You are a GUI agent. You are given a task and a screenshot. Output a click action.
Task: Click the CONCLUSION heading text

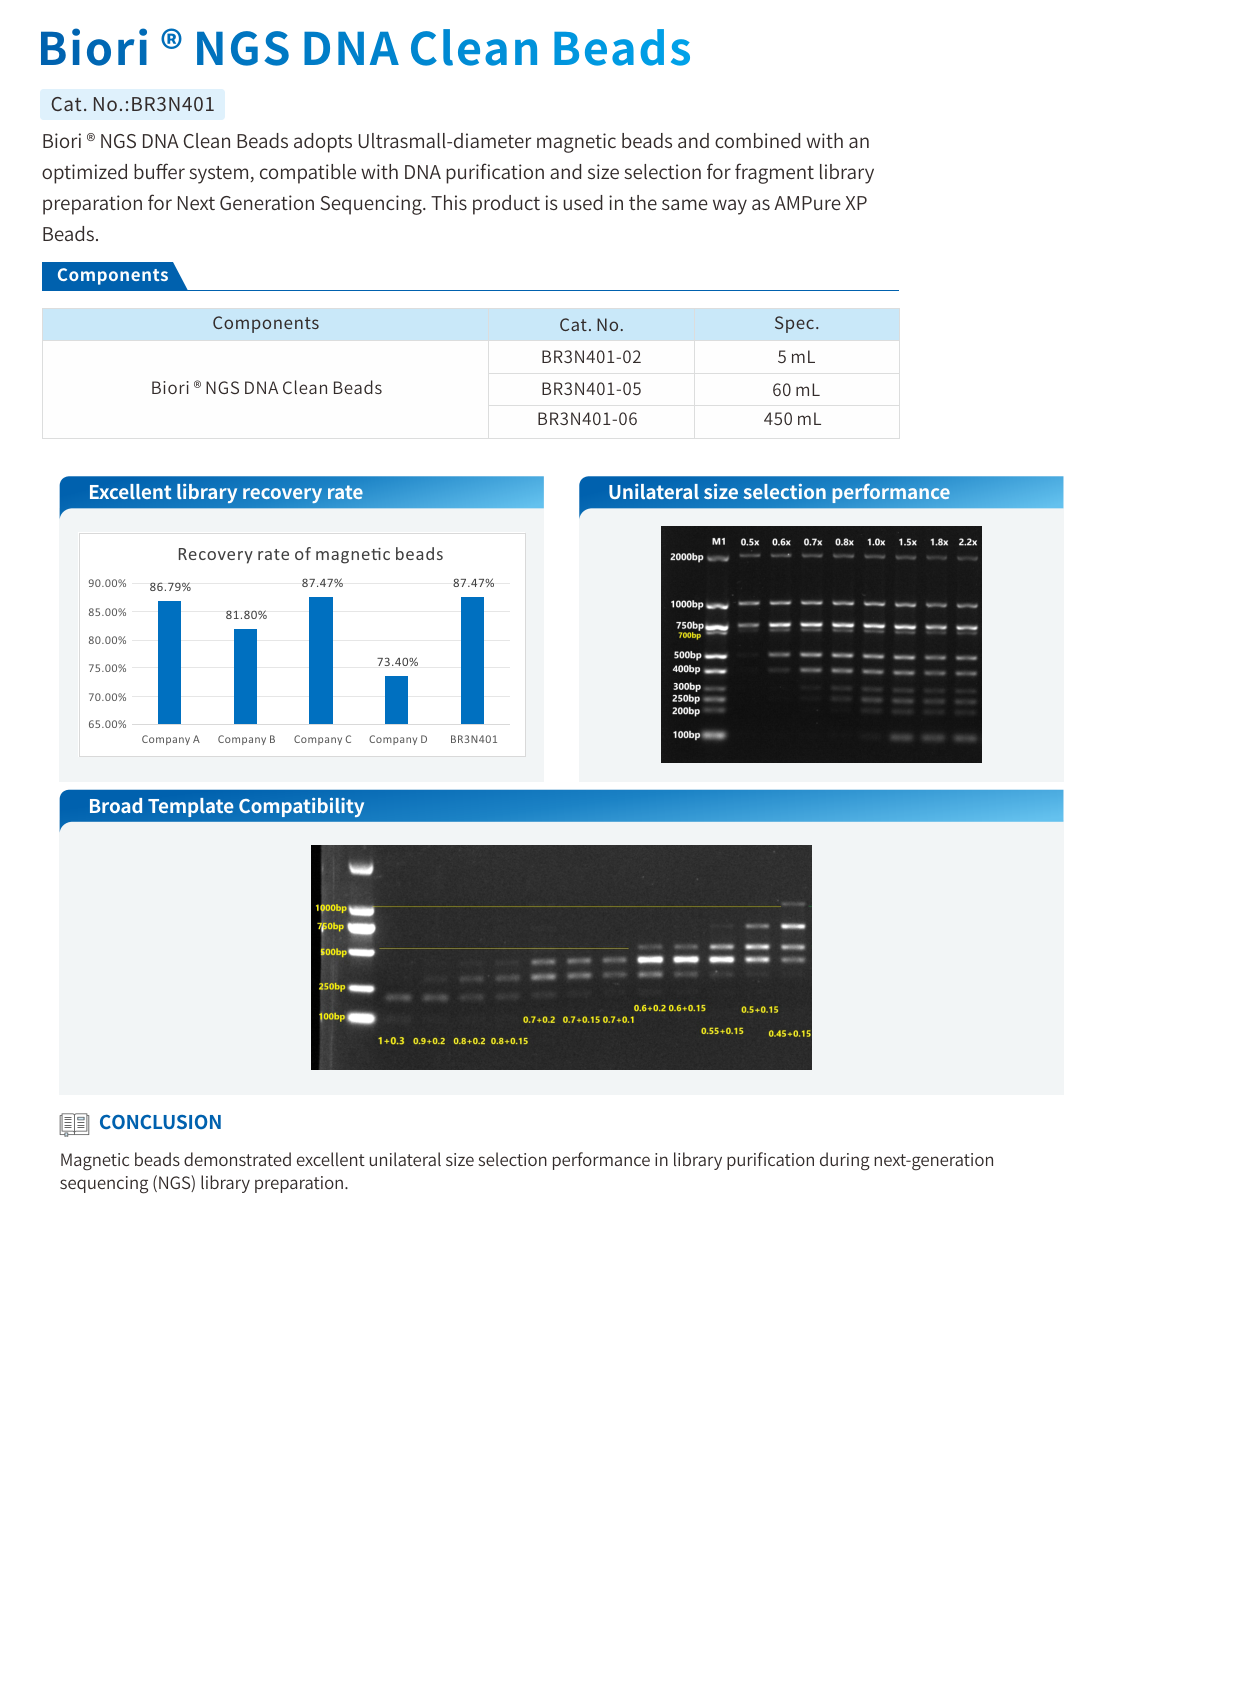click(x=160, y=1122)
